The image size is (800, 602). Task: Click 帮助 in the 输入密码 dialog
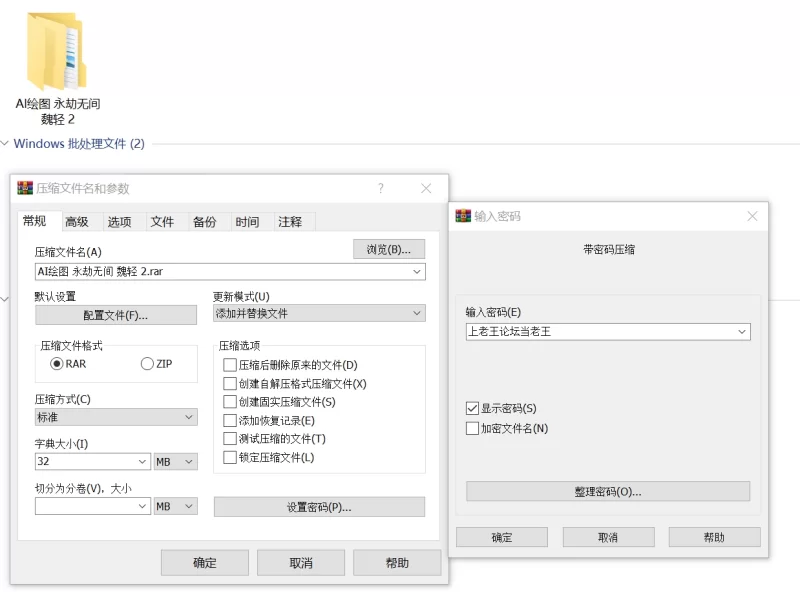coord(714,537)
